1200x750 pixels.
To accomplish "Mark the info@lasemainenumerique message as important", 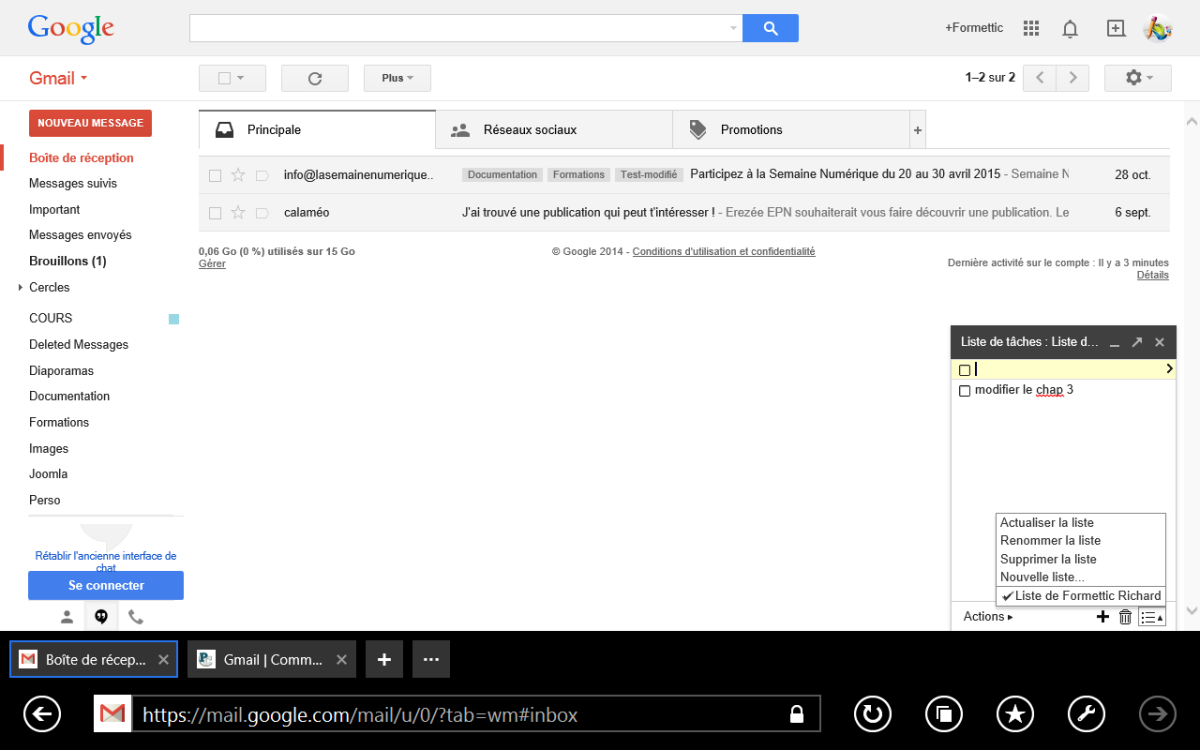I will pyautogui.click(x=262, y=175).
